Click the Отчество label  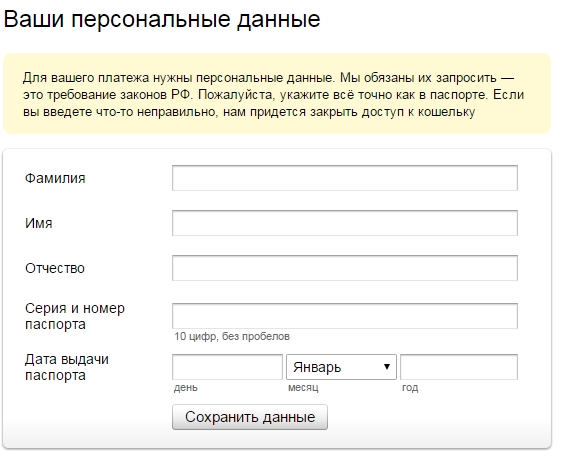point(55,268)
